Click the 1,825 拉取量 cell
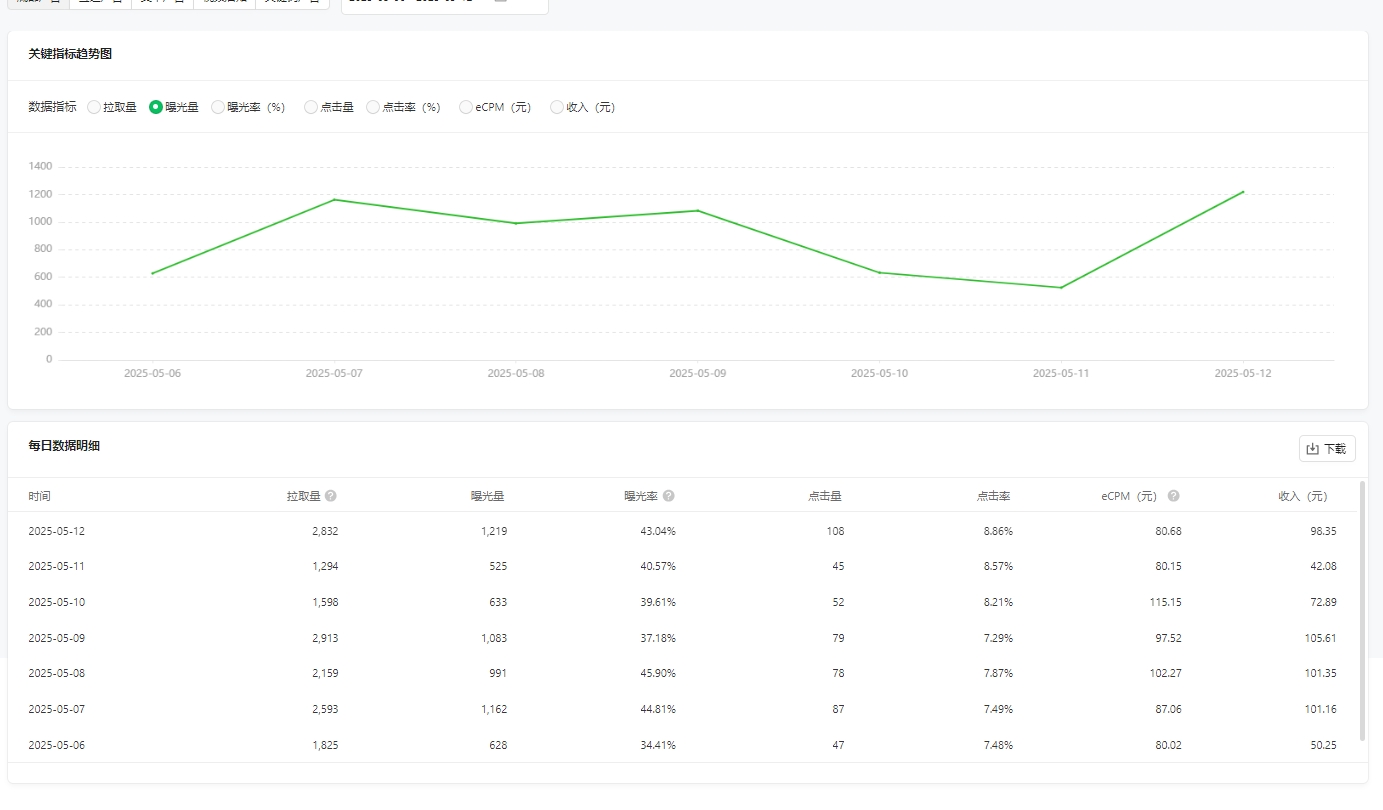Viewport: 1383px width, 810px height. click(x=325, y=745)
